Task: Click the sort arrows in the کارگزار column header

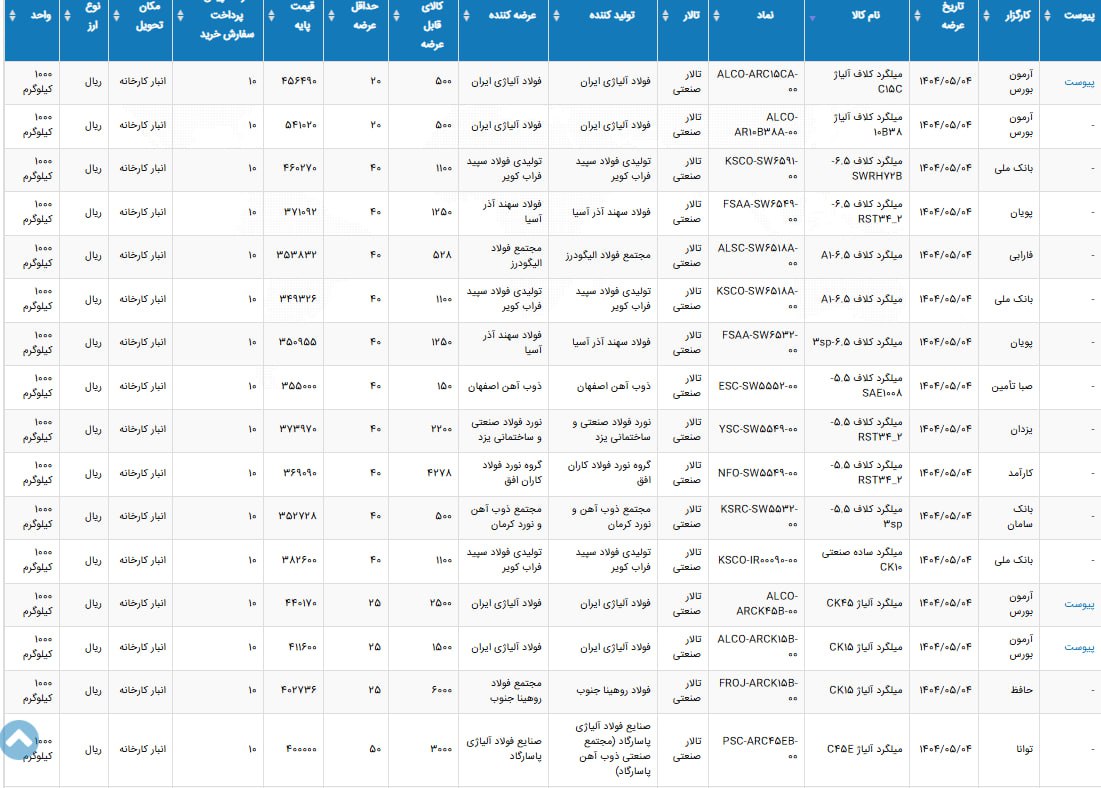Action: coord(985,15)
